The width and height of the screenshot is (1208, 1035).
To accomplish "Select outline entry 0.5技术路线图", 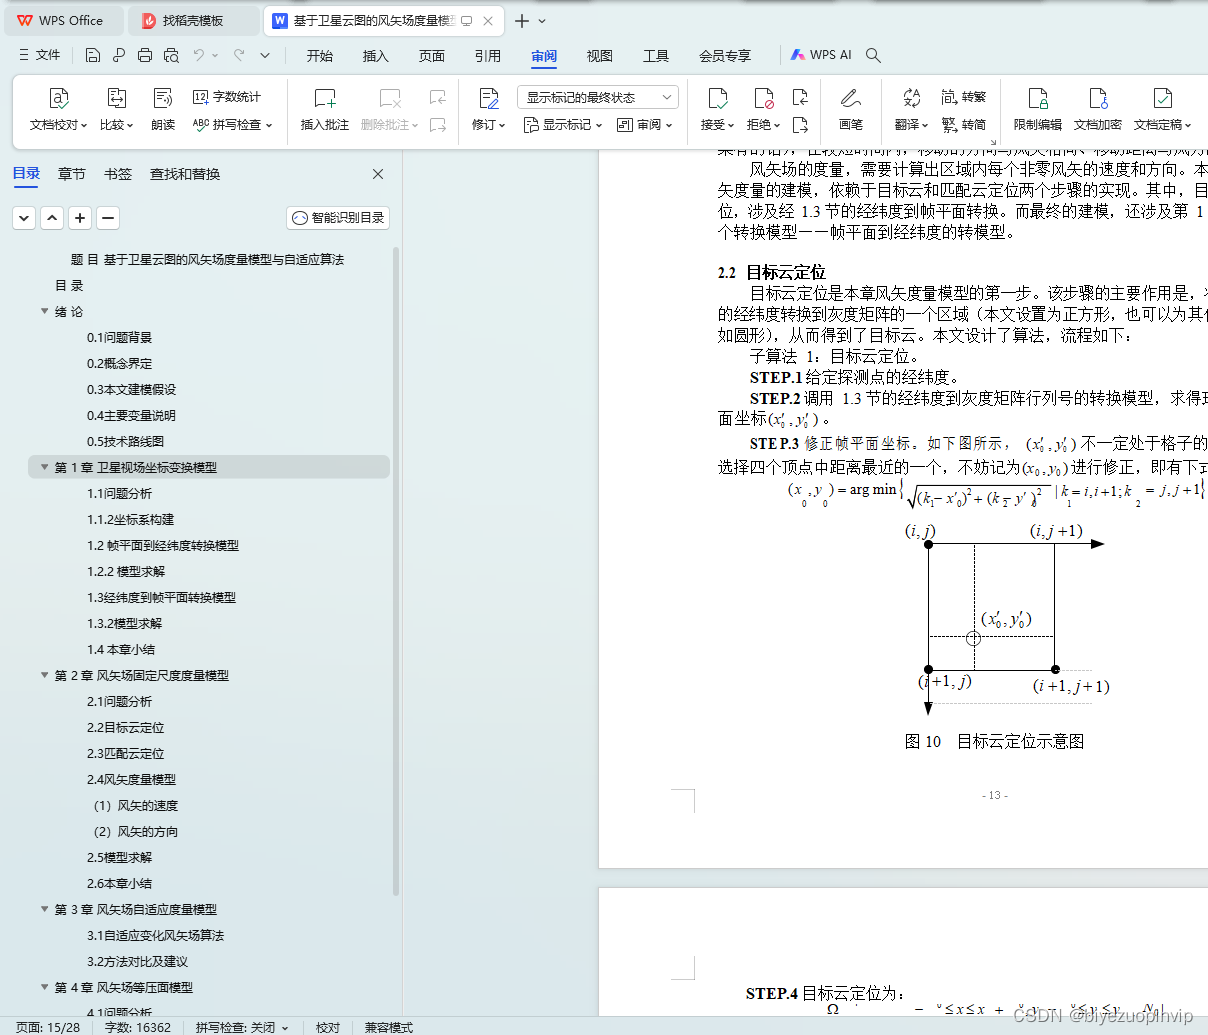I will coord(125,441).
